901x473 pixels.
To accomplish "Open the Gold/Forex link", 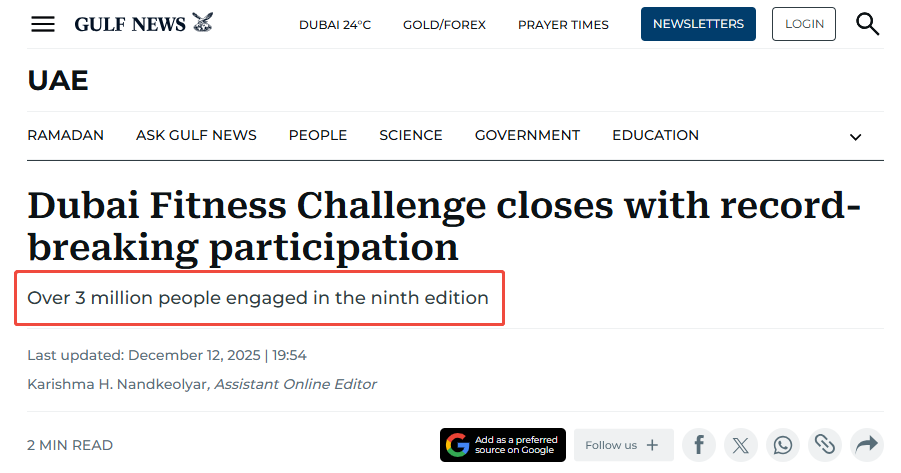I will [444, 25].
